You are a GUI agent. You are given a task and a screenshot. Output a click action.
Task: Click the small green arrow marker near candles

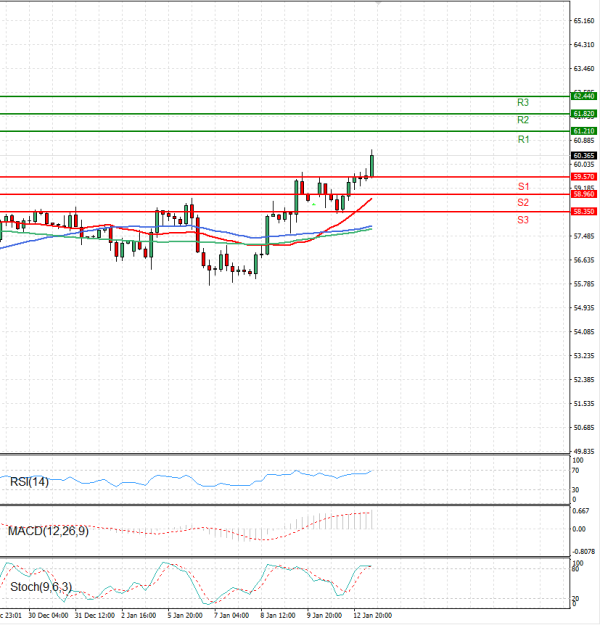(x=314, y=204)
